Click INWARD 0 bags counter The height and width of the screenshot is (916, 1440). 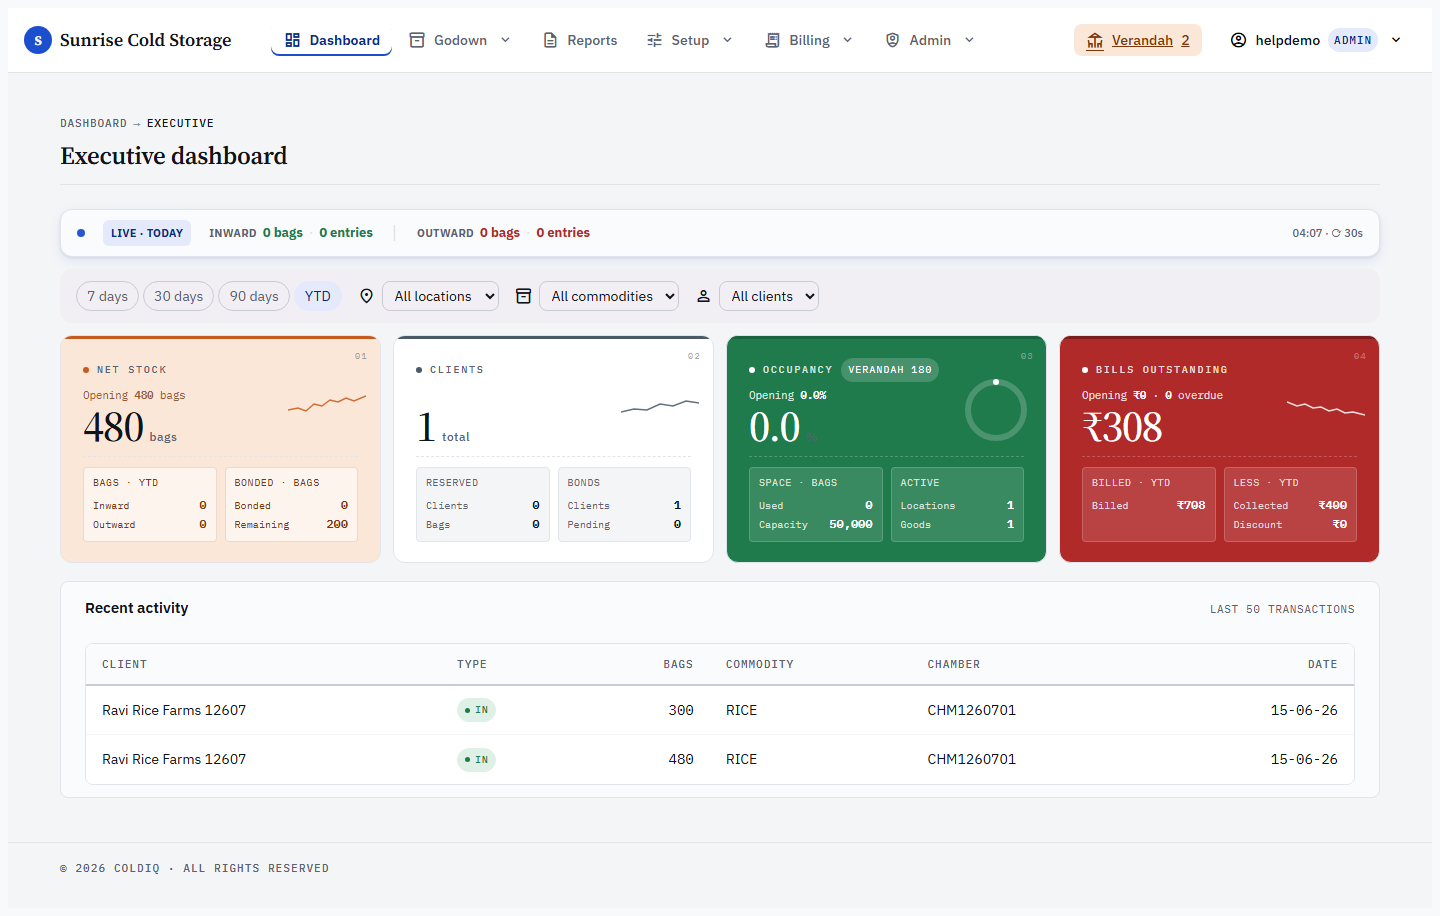pyautogui.click(x=256, y=233)
